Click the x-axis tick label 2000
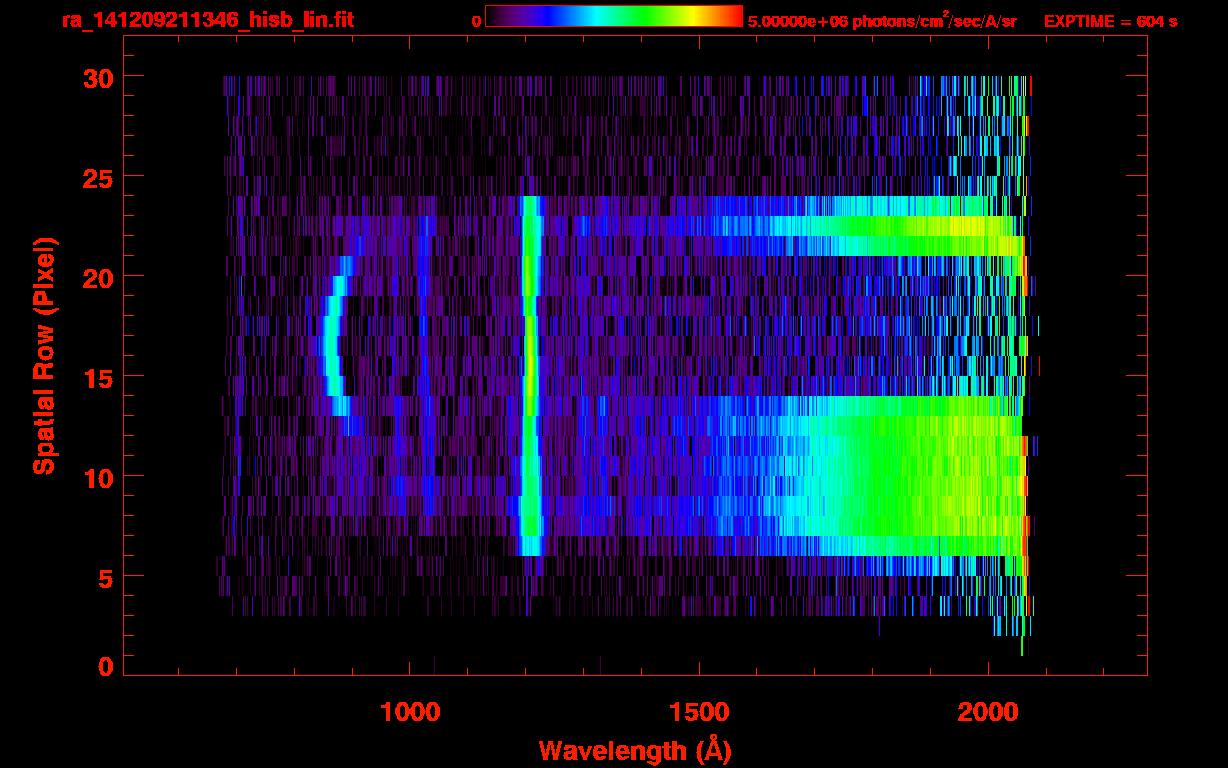The width and height of the screenshot is (1228, 768). tap(988, 712)
